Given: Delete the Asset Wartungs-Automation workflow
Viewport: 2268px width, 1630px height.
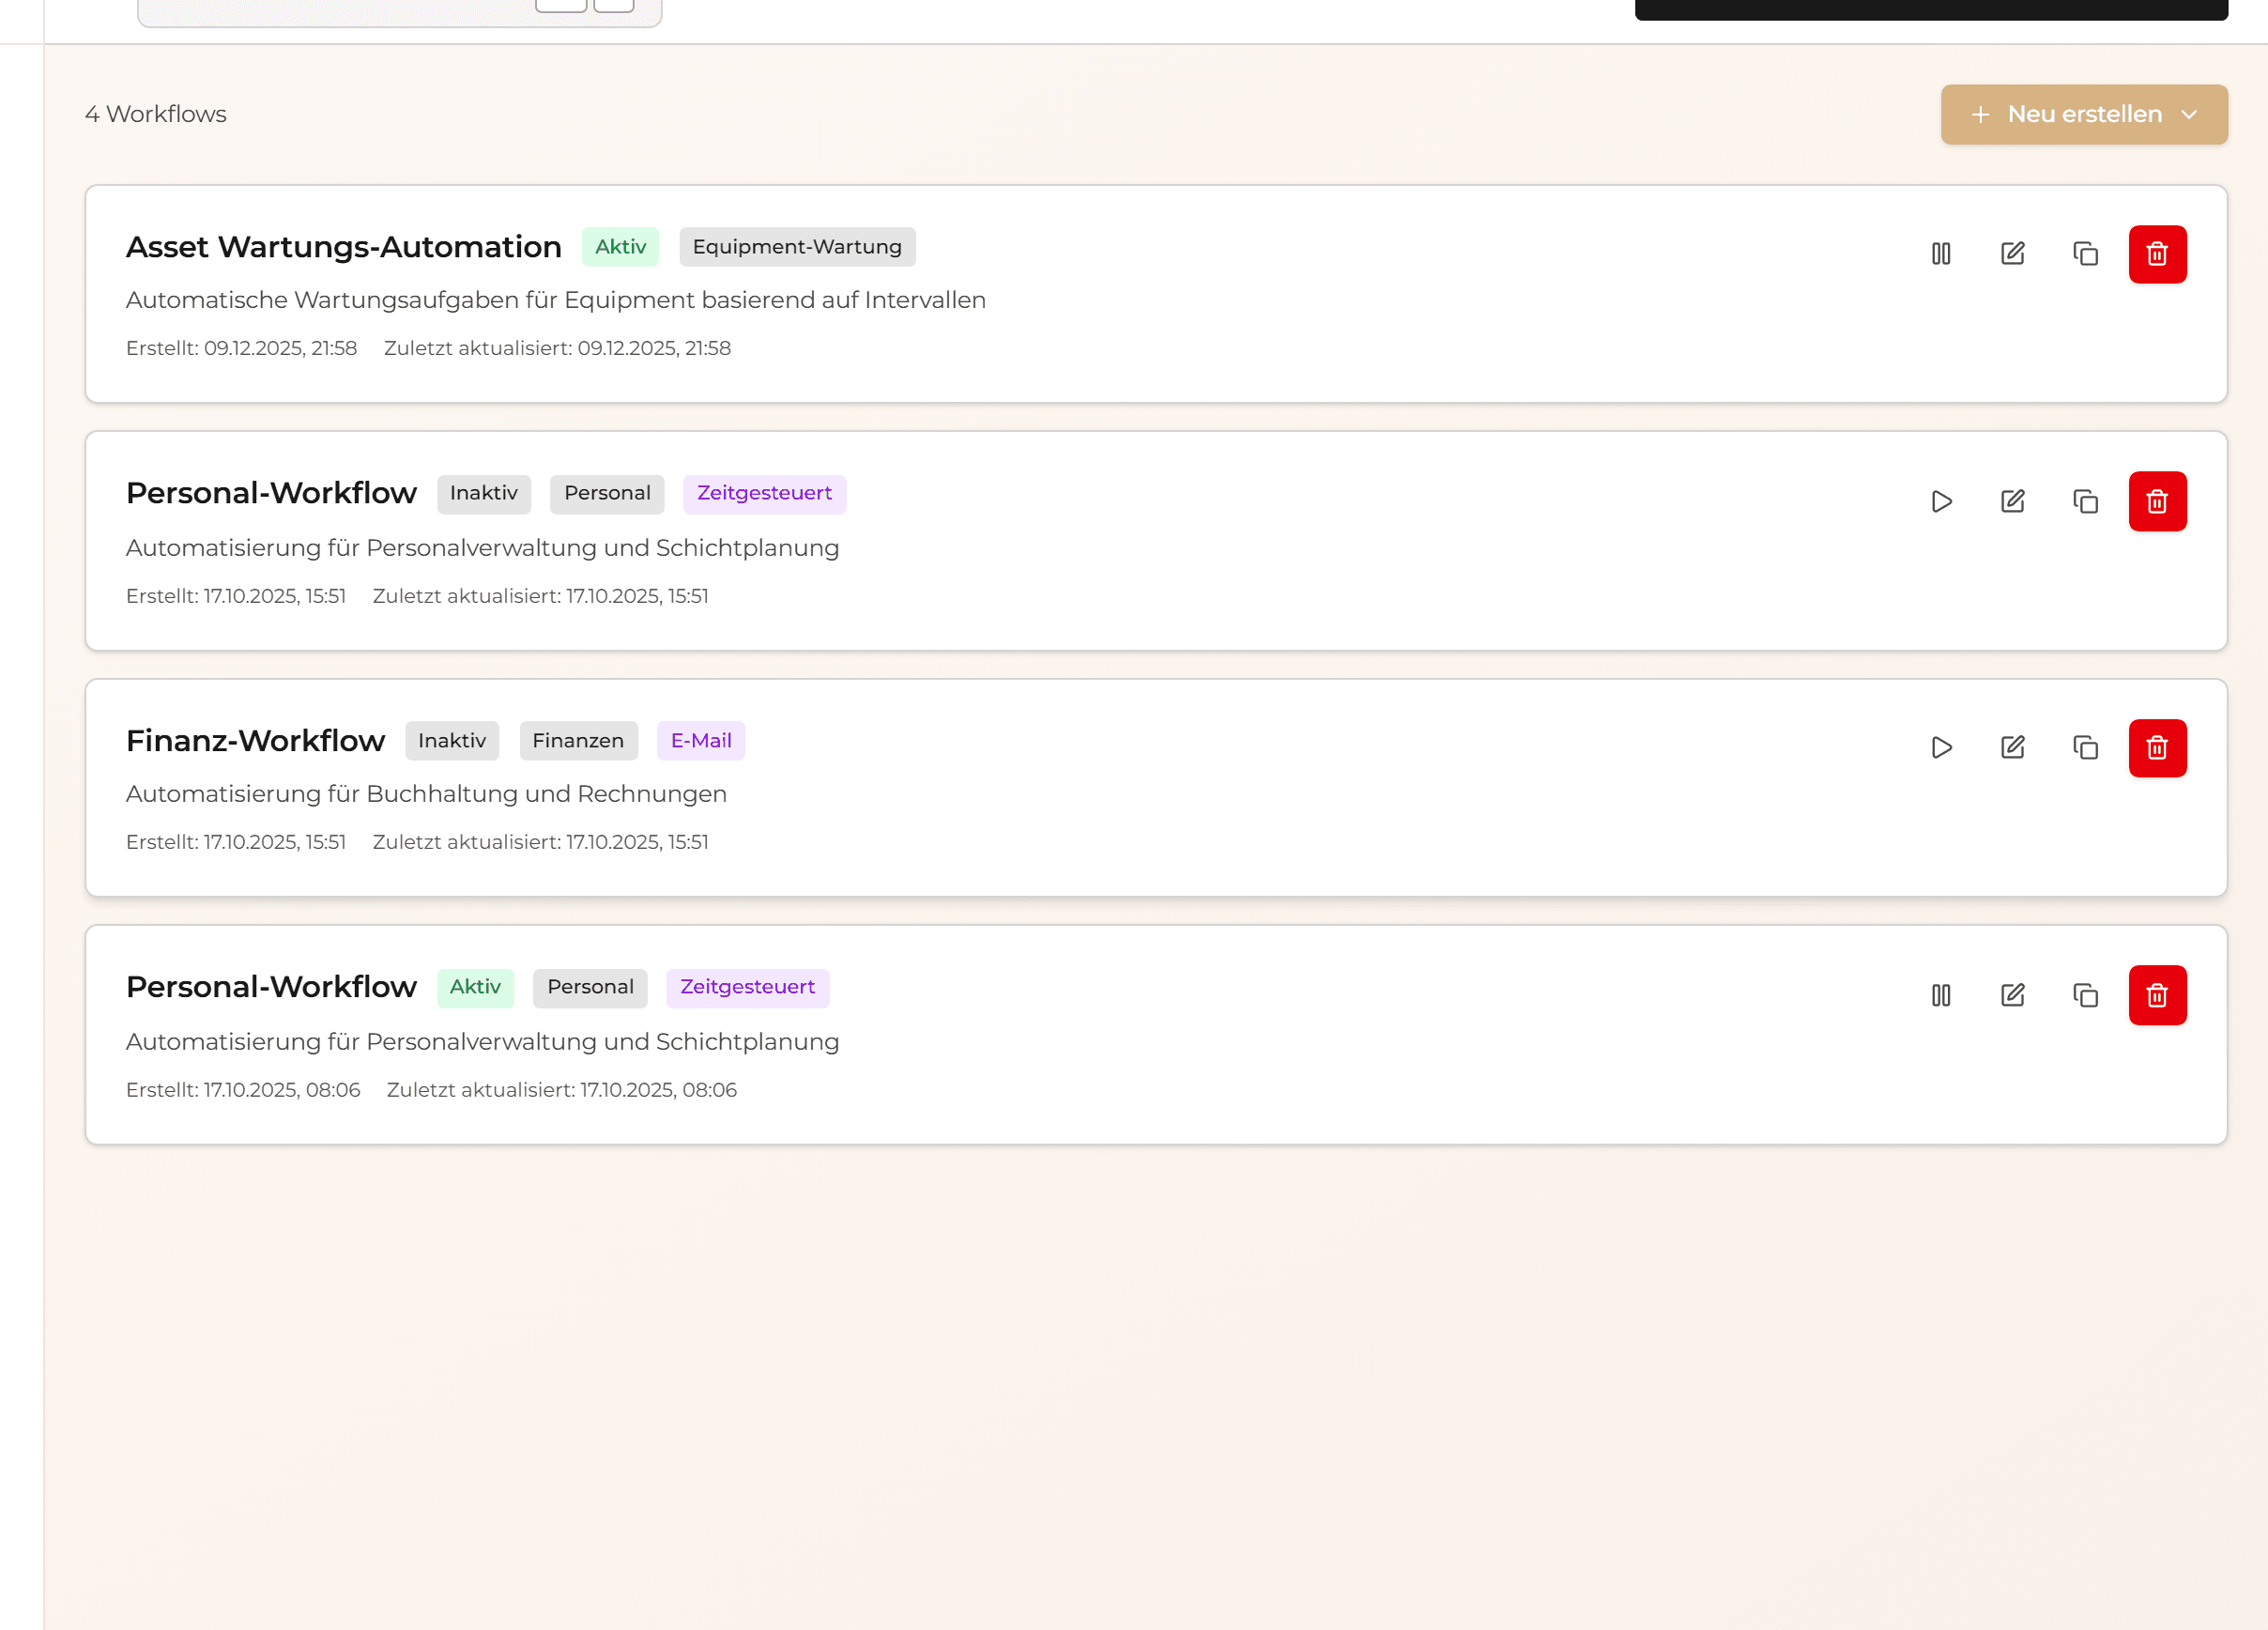Looking at the screenshot, I should 2157,254.
